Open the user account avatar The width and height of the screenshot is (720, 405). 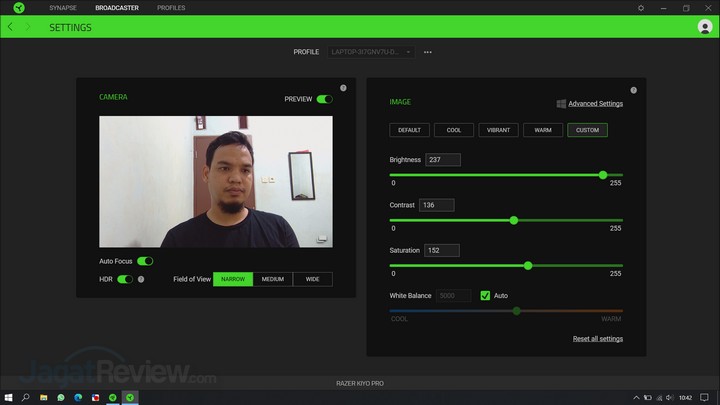coord(704,27)
